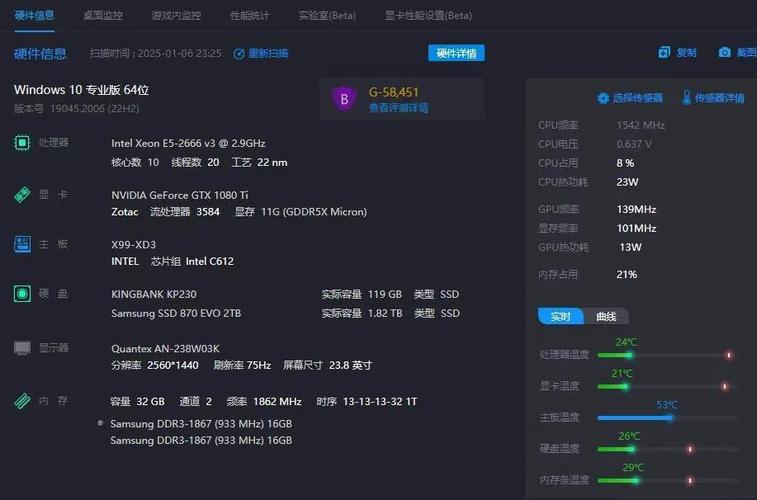Open 查看评测详情 link

[x=398, y=108]
